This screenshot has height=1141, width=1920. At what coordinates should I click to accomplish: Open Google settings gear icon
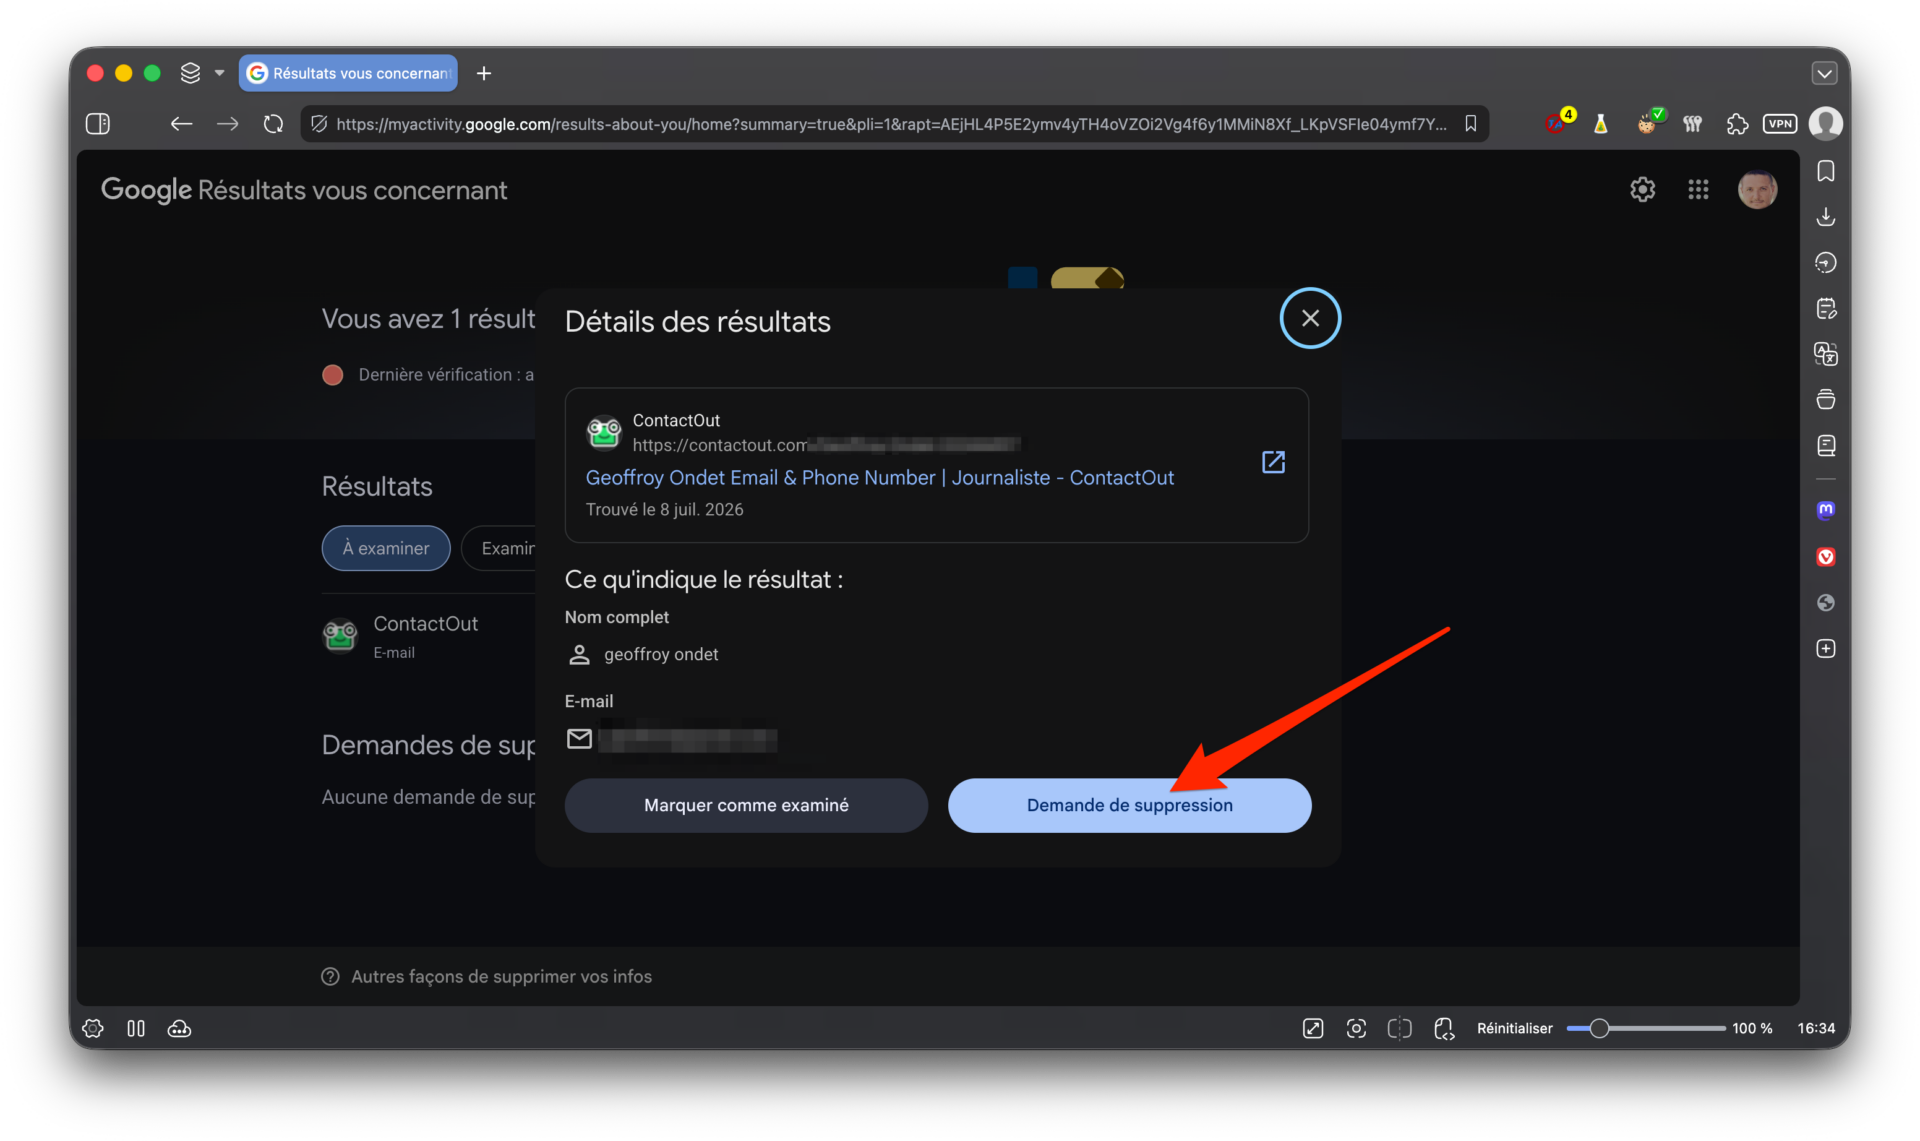click(1642, 190)
